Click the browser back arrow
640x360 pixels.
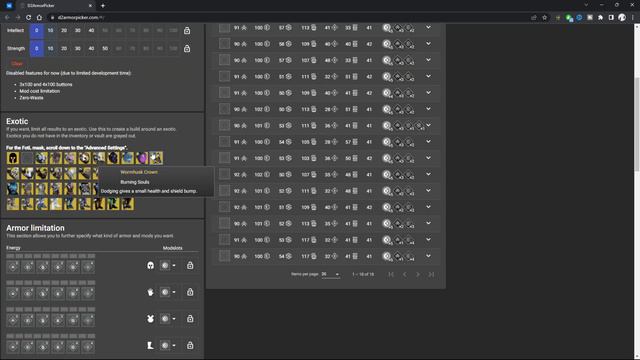7,18
